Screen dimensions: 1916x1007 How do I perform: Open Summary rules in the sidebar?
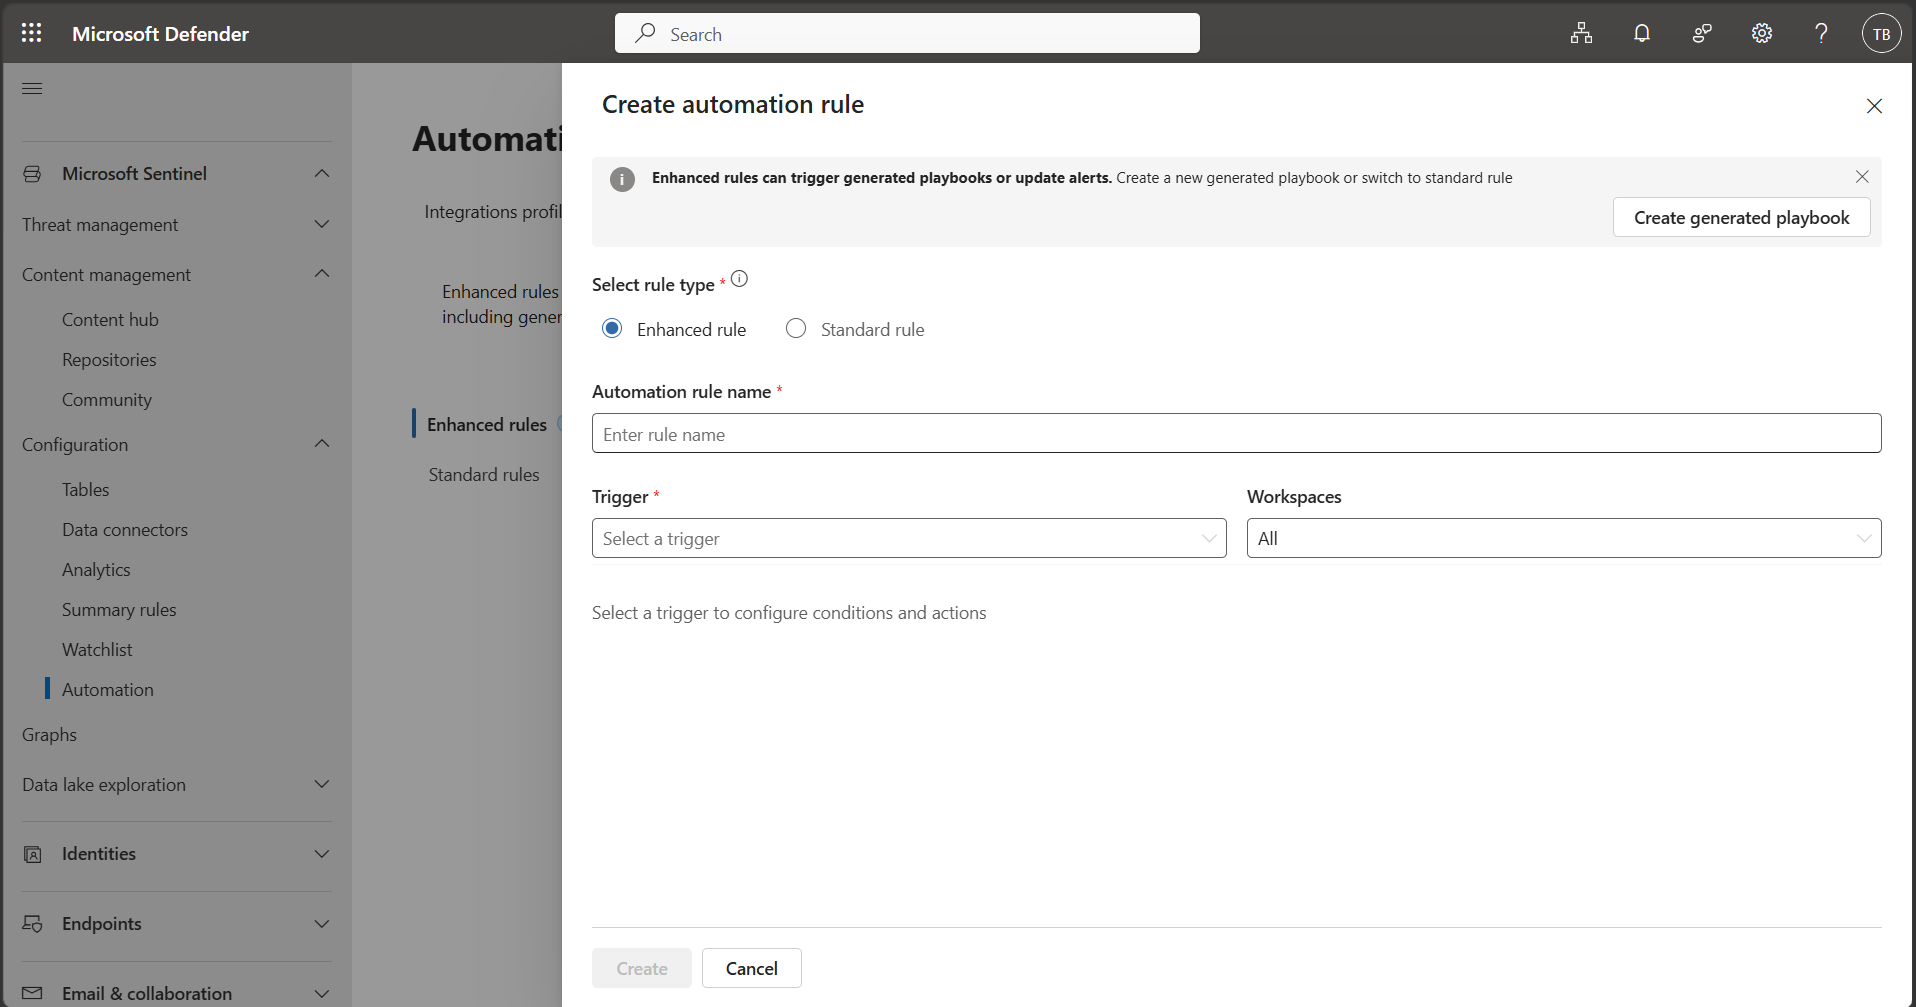119,610
